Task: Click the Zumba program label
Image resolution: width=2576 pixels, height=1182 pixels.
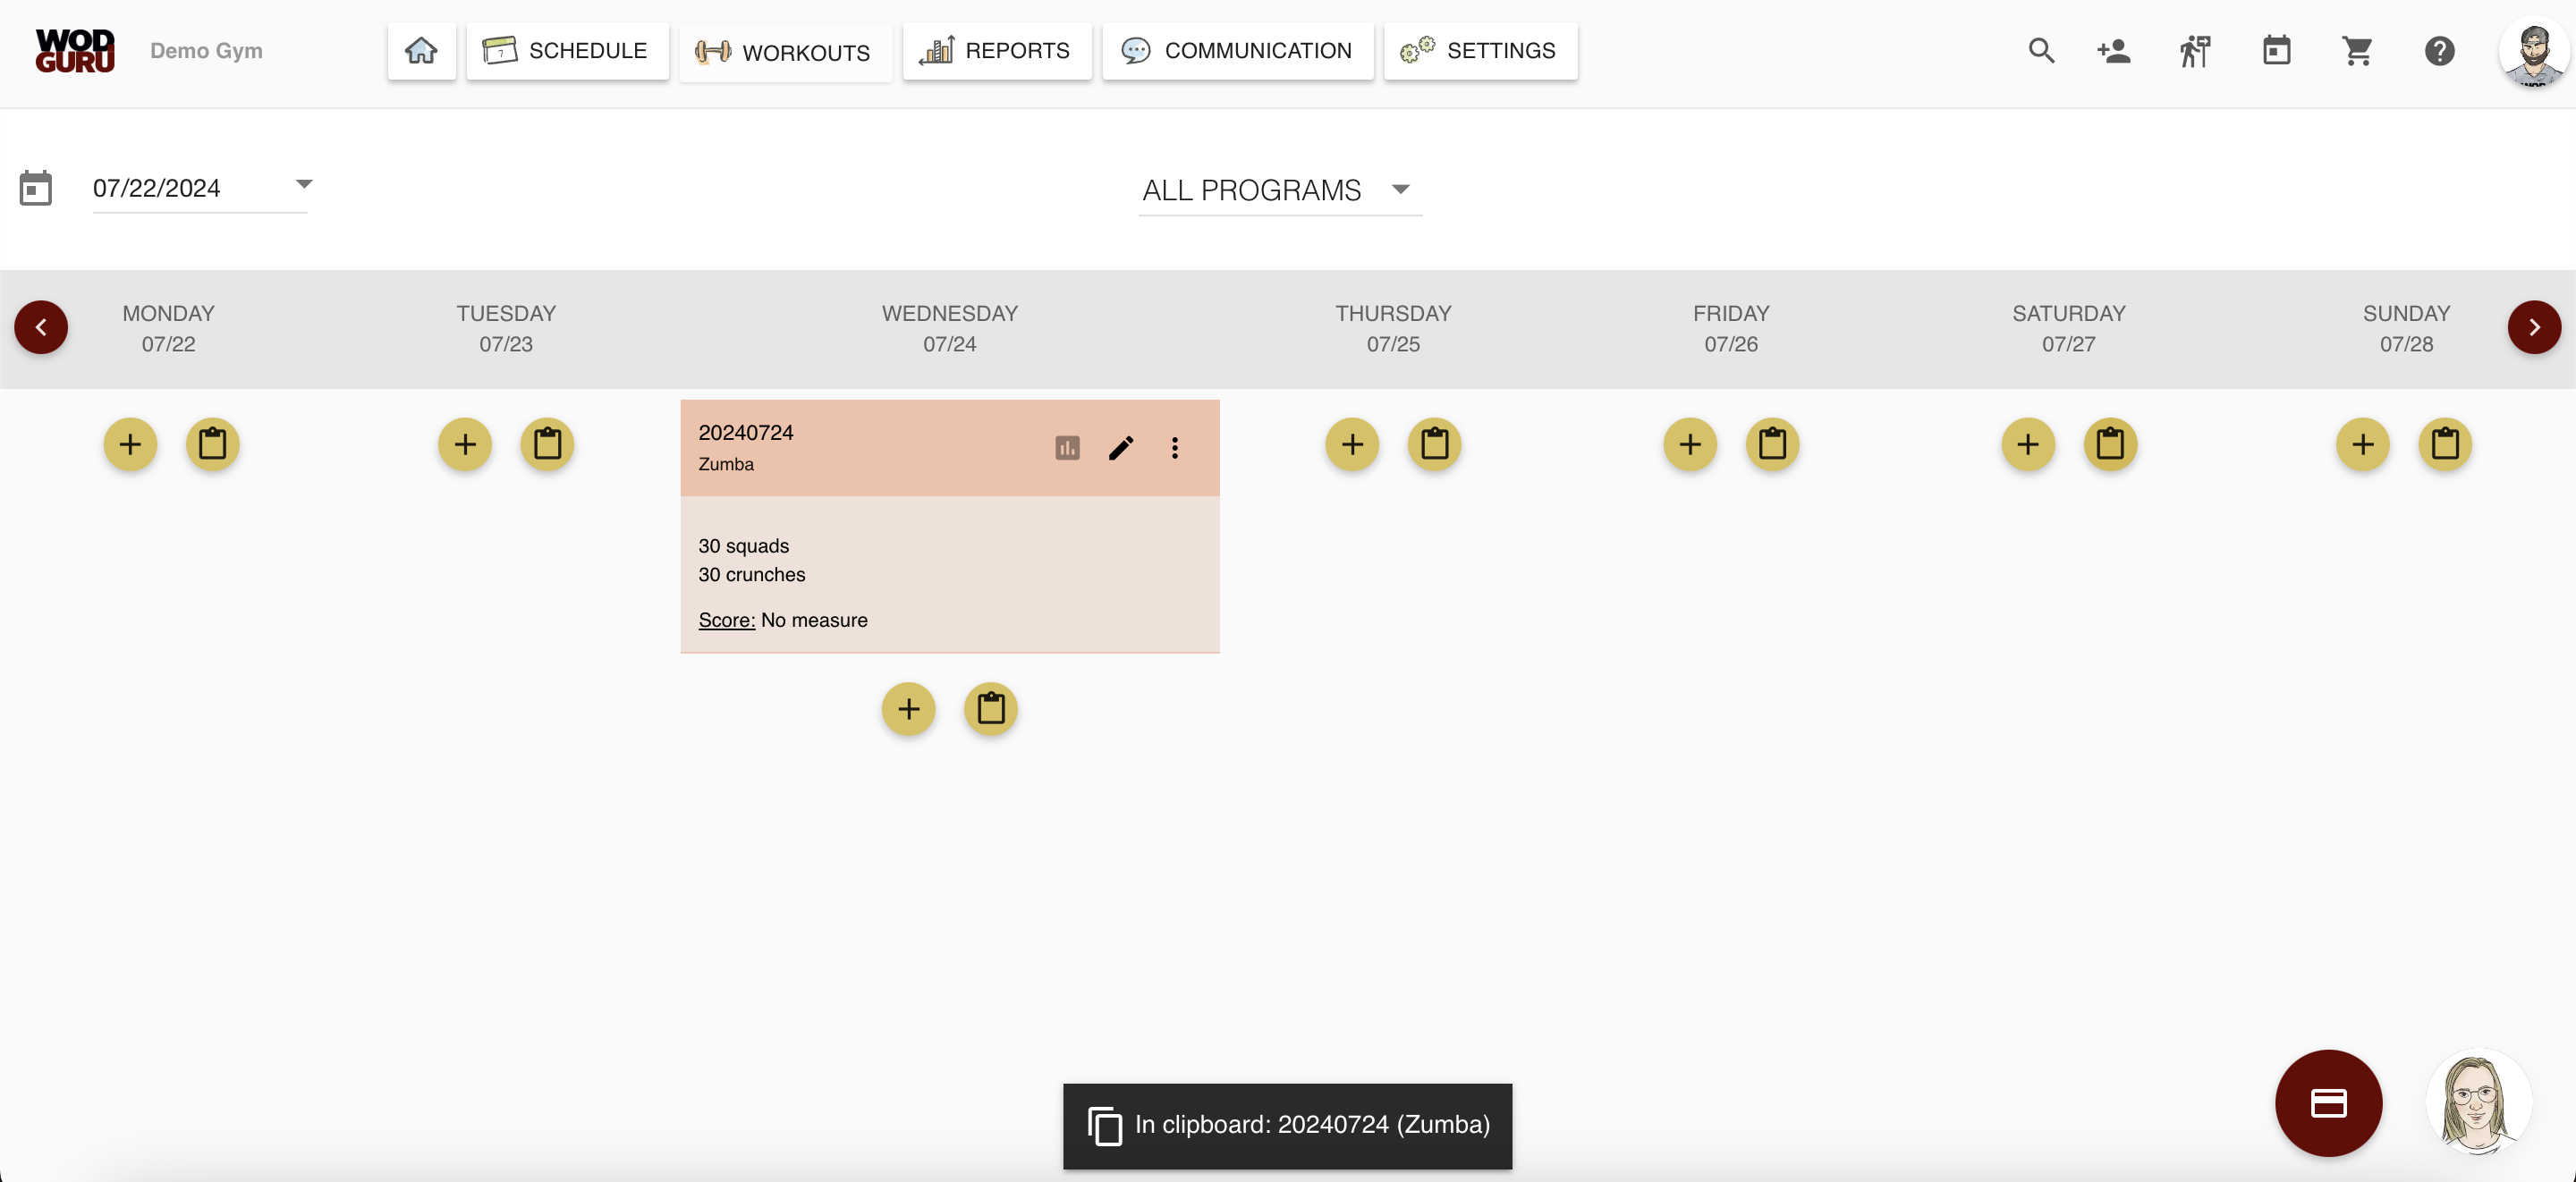Action: 726,464
